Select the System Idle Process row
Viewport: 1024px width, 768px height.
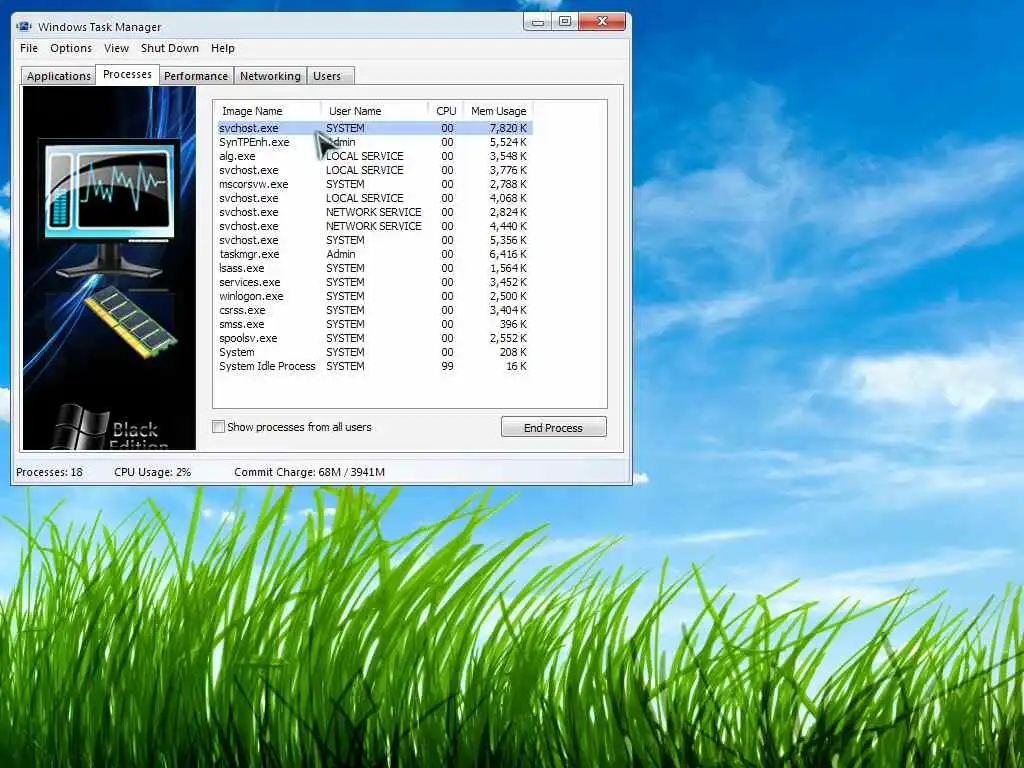click(x=374, y=366)
